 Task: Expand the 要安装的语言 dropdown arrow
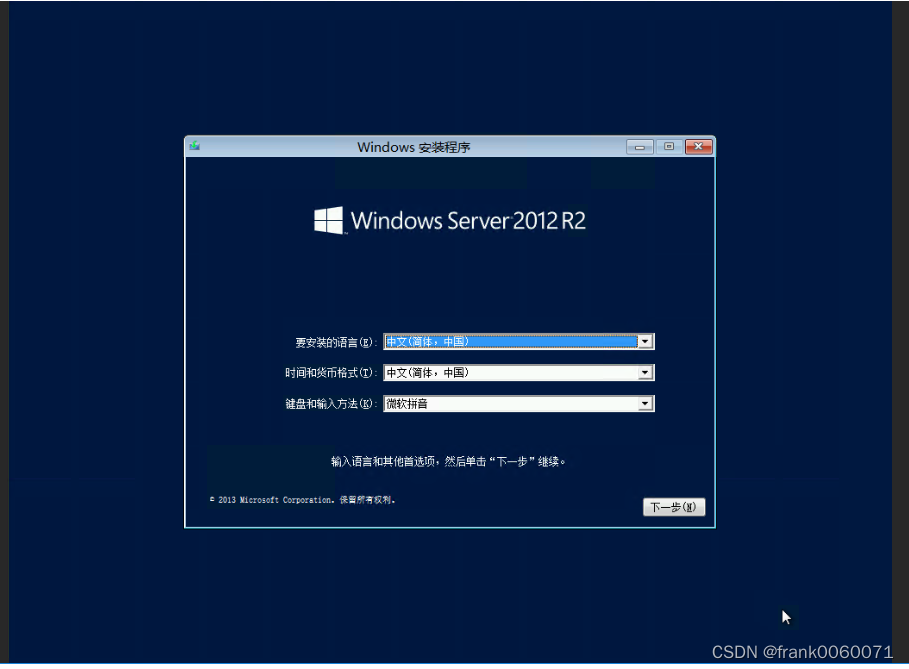645,341
